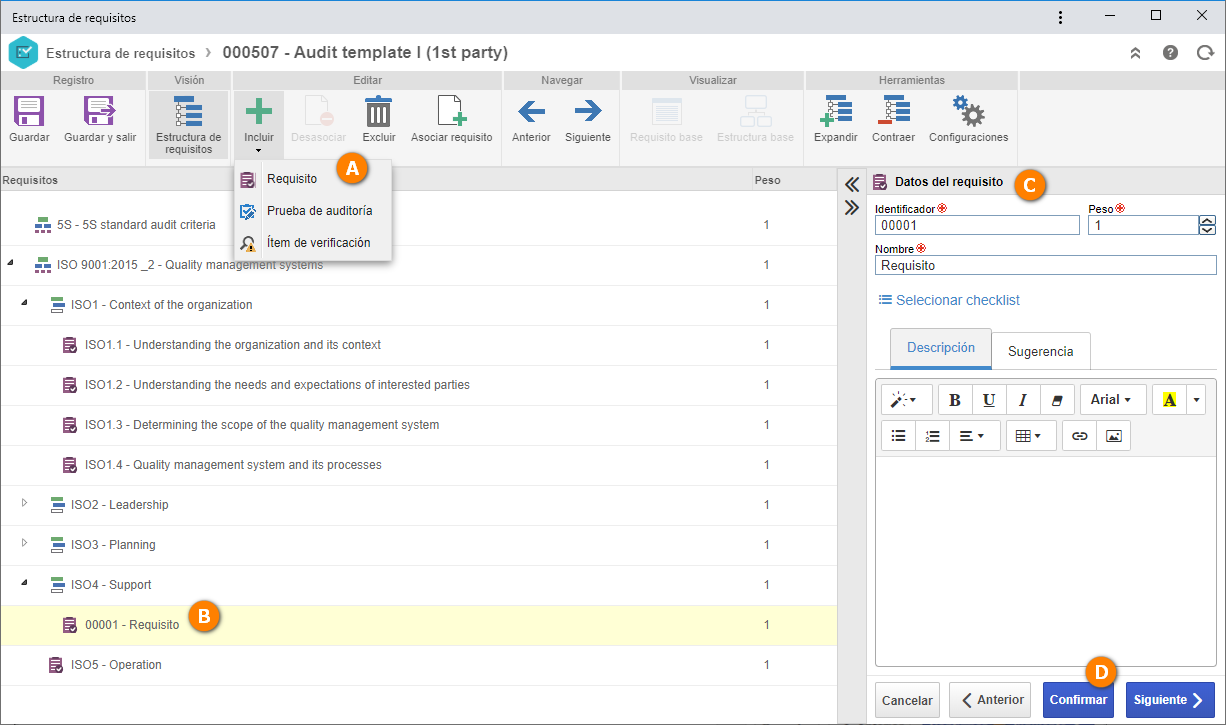Select the 00001 - Requisito row
1226x725 pixels.
coord(418,625)
